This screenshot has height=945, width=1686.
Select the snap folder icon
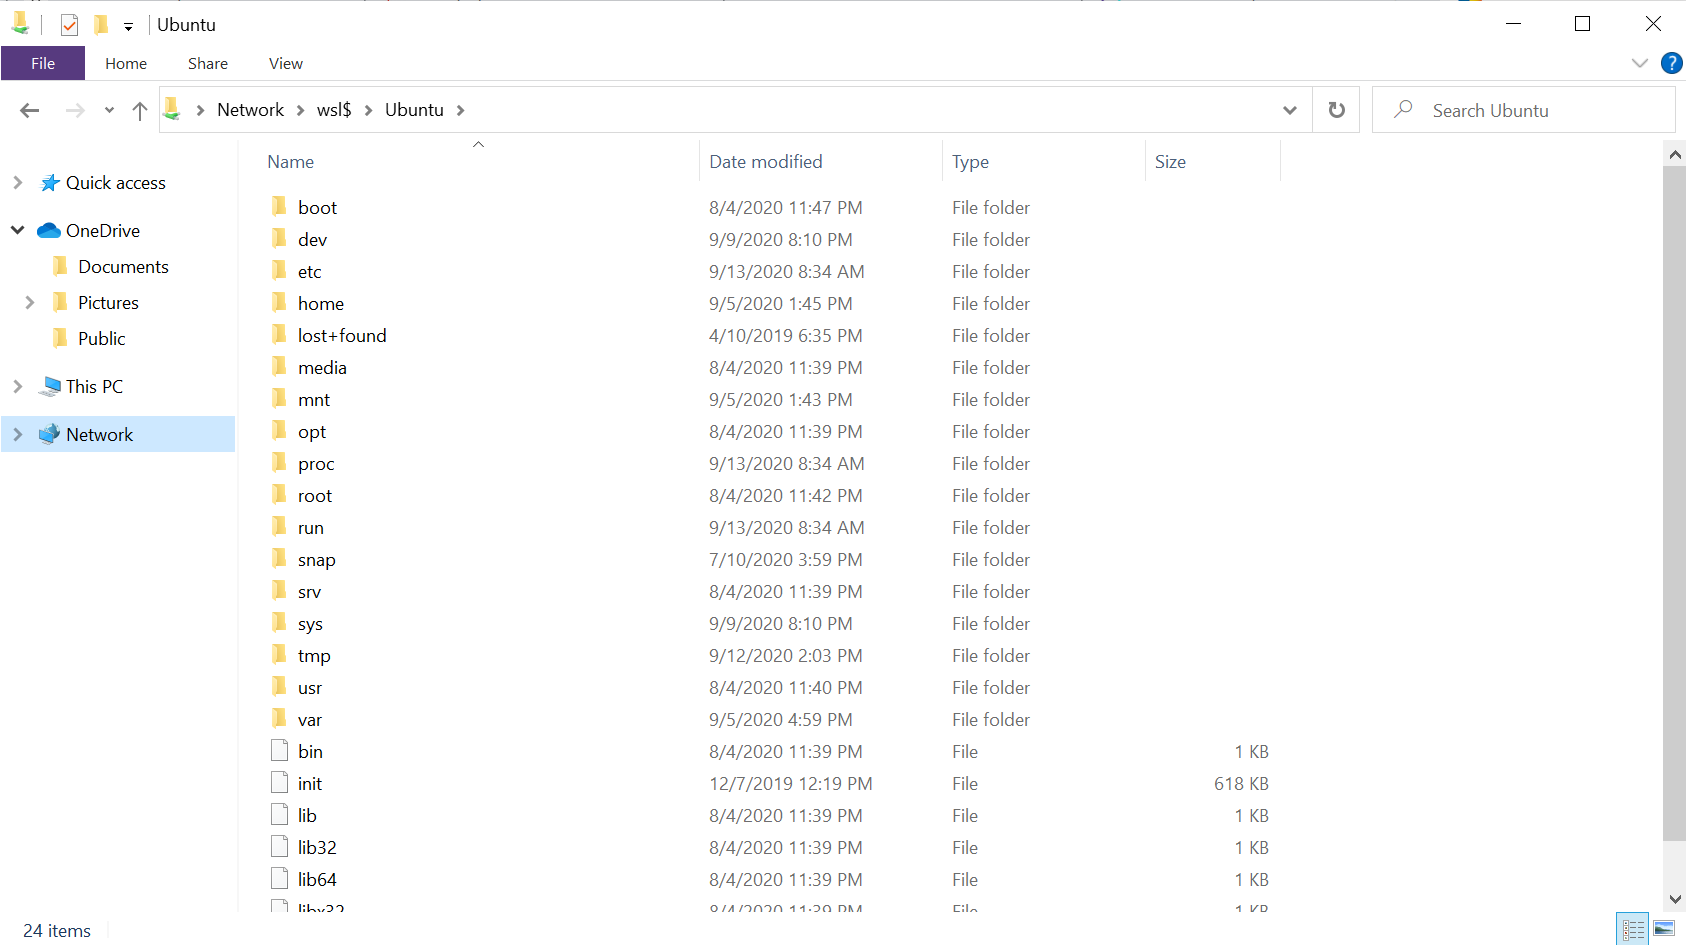pos(279,559)
